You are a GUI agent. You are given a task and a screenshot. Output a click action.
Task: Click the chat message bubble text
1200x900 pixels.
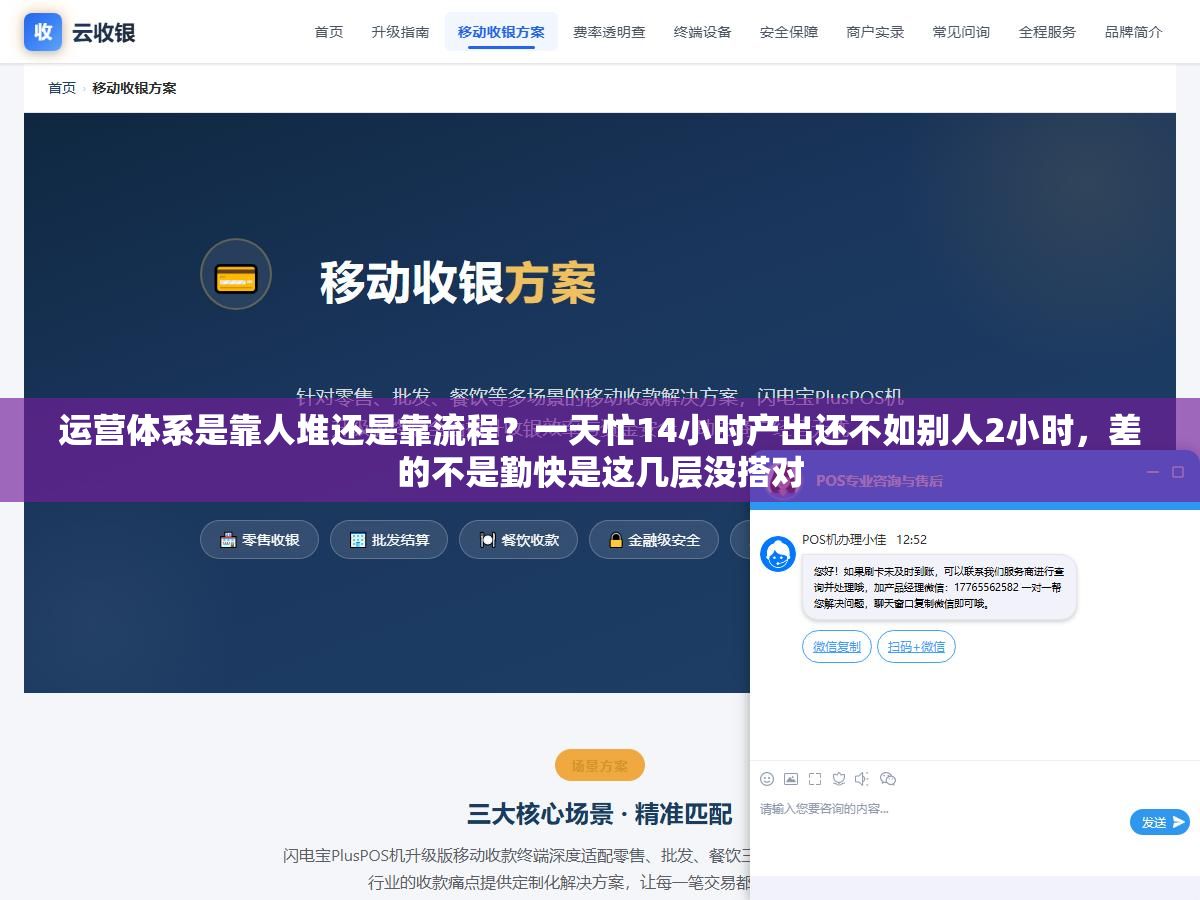[939, 587]
